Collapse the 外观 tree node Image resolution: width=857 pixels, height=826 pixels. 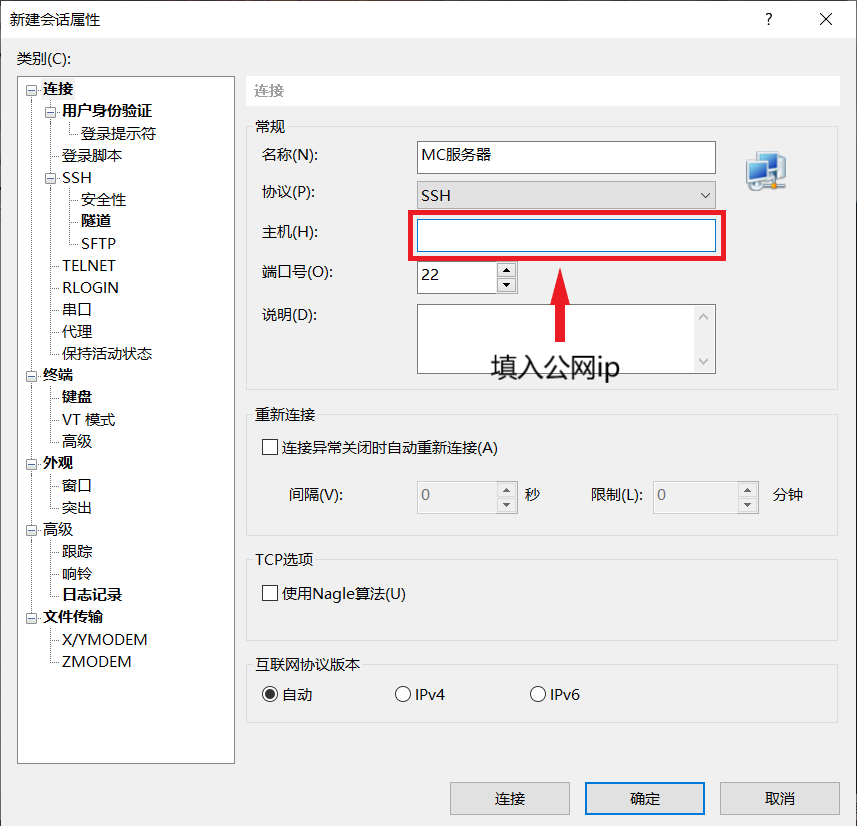(32, 464)
